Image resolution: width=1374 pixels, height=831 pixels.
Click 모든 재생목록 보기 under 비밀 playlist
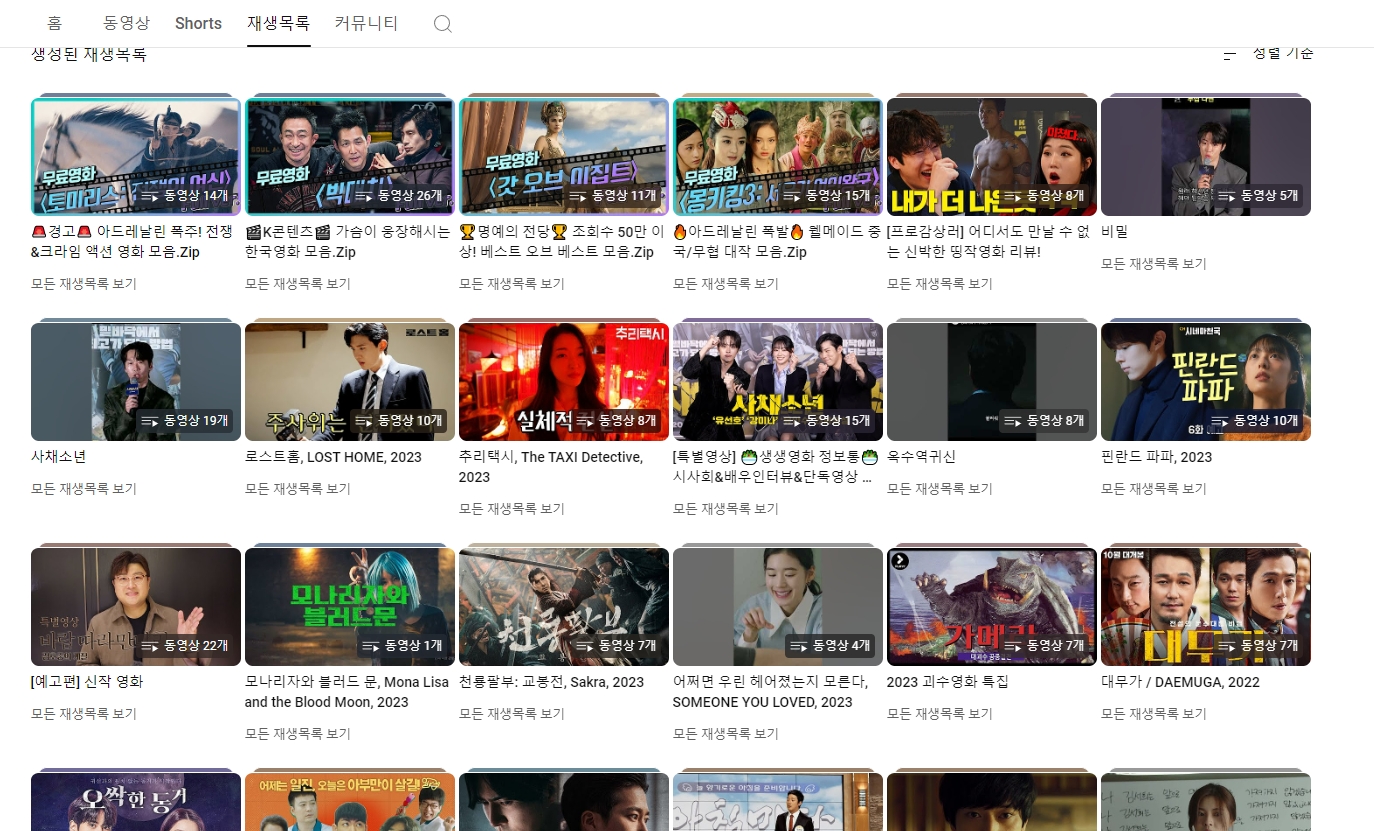pyautogui.click(x=1154, y=264)
